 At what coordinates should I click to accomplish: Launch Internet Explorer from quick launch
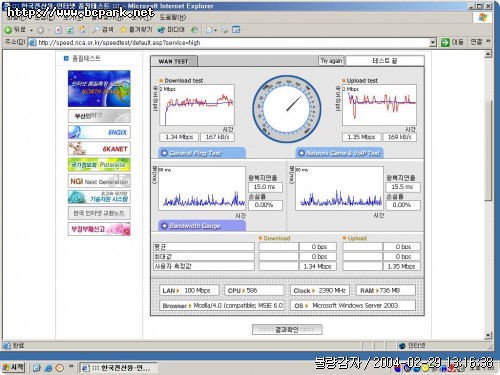(48, 368)
